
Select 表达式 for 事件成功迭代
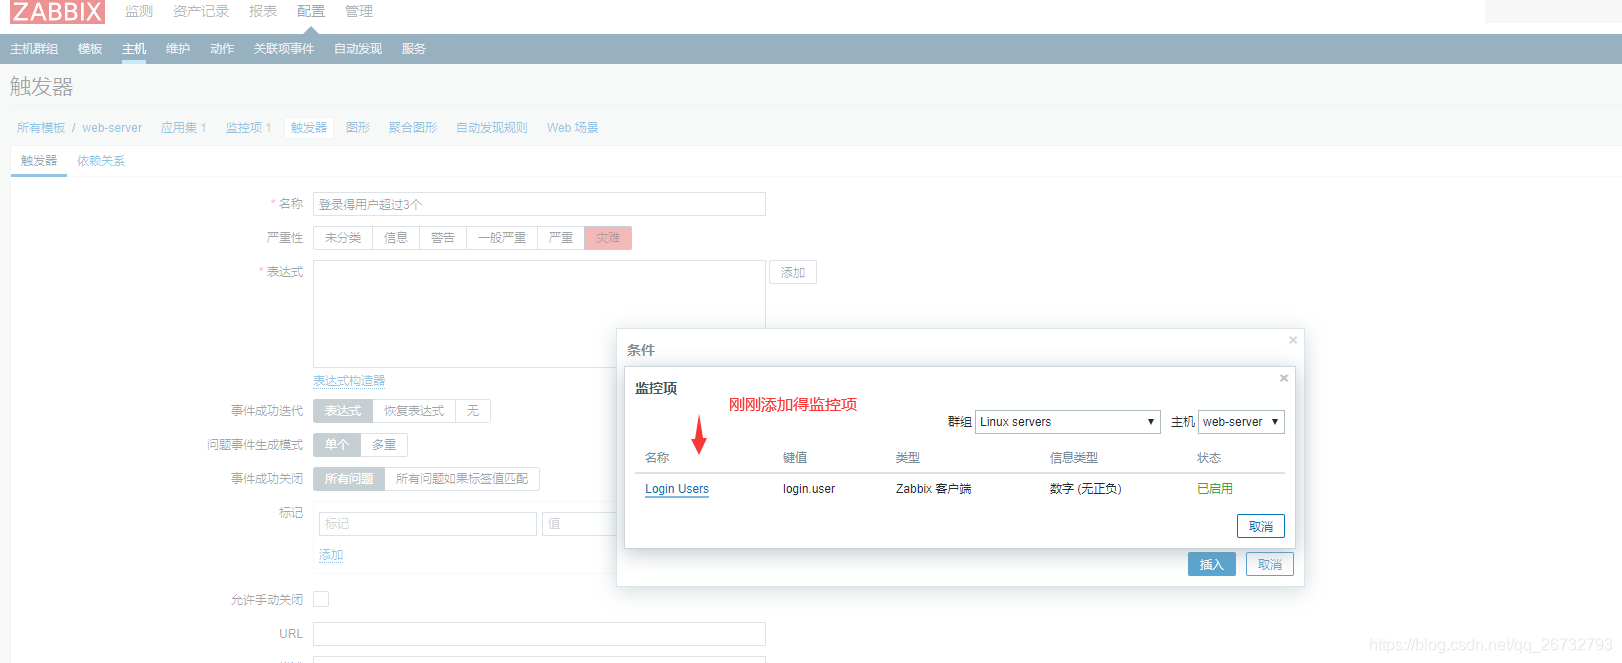pyautogui.click(x=343, y=411)
